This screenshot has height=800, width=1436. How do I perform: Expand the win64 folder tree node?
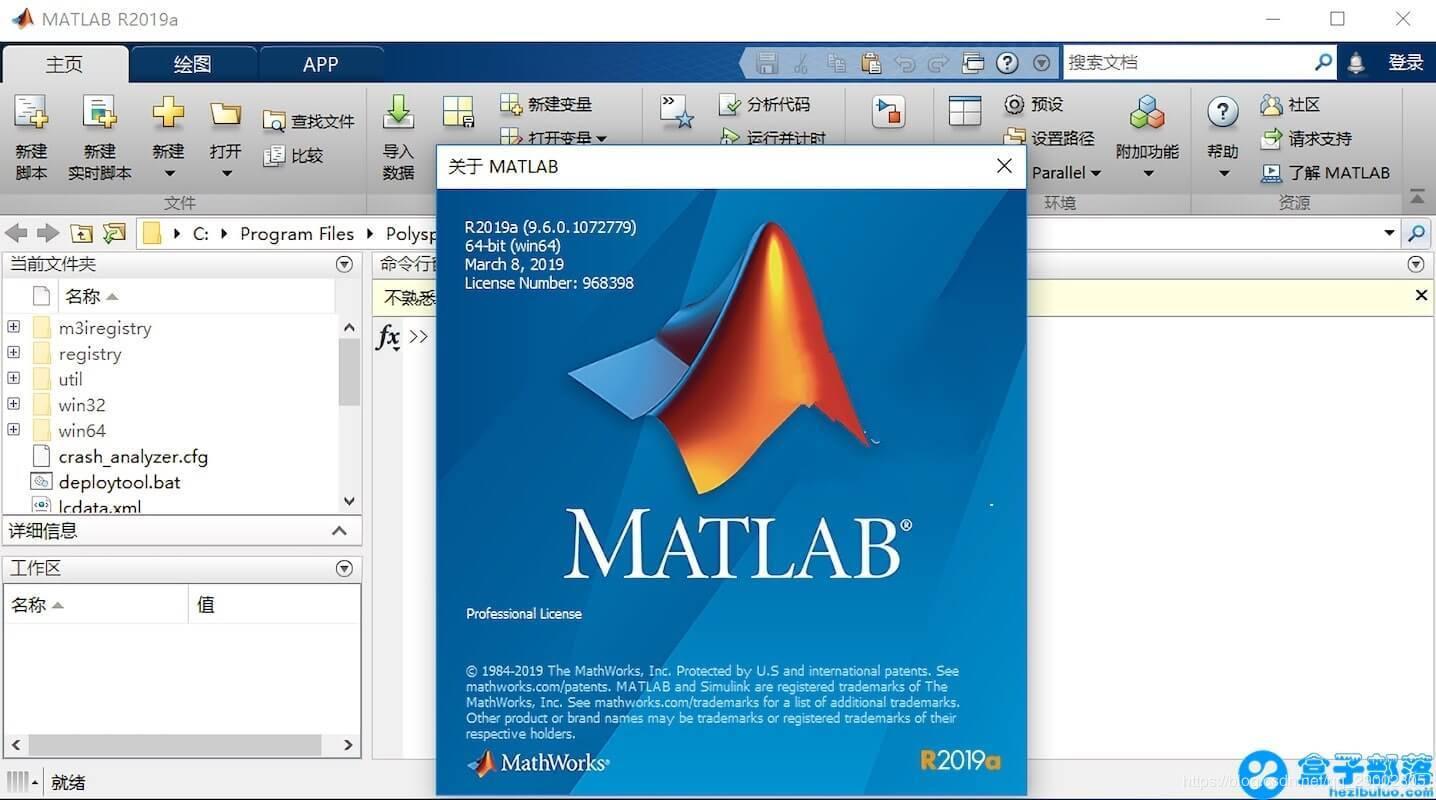pos(13,430)
